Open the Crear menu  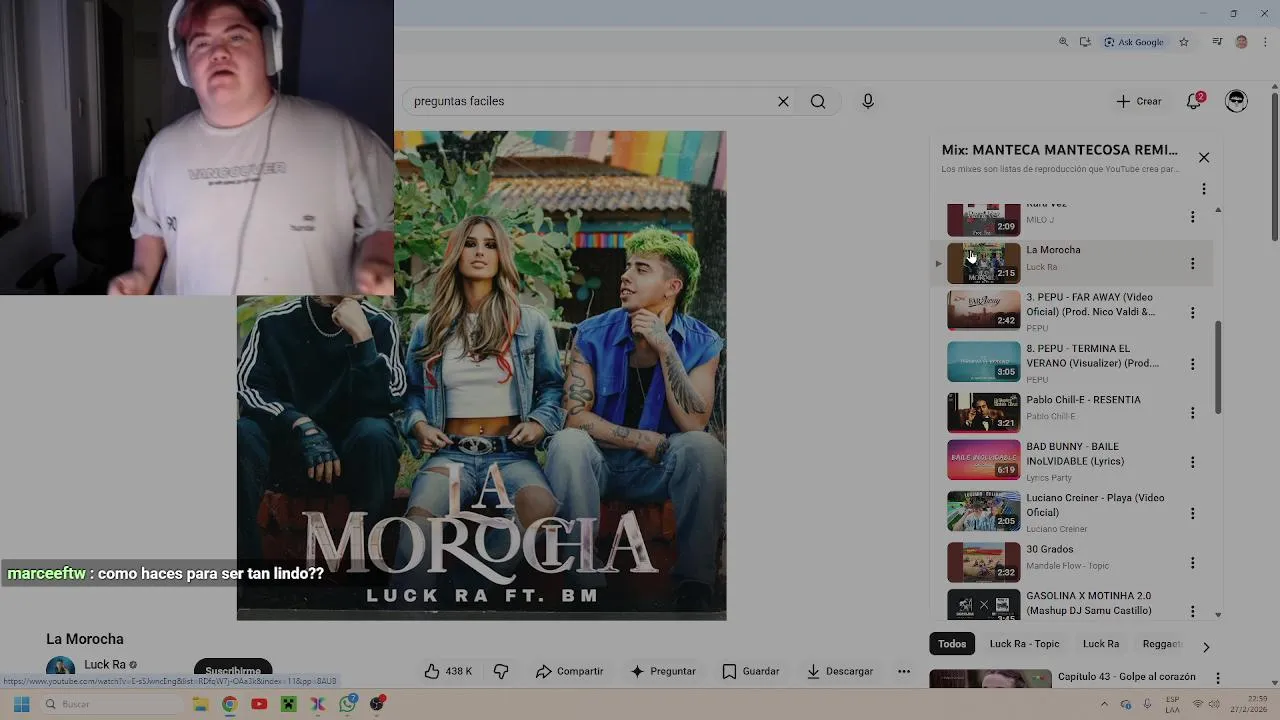[1139, 101]
